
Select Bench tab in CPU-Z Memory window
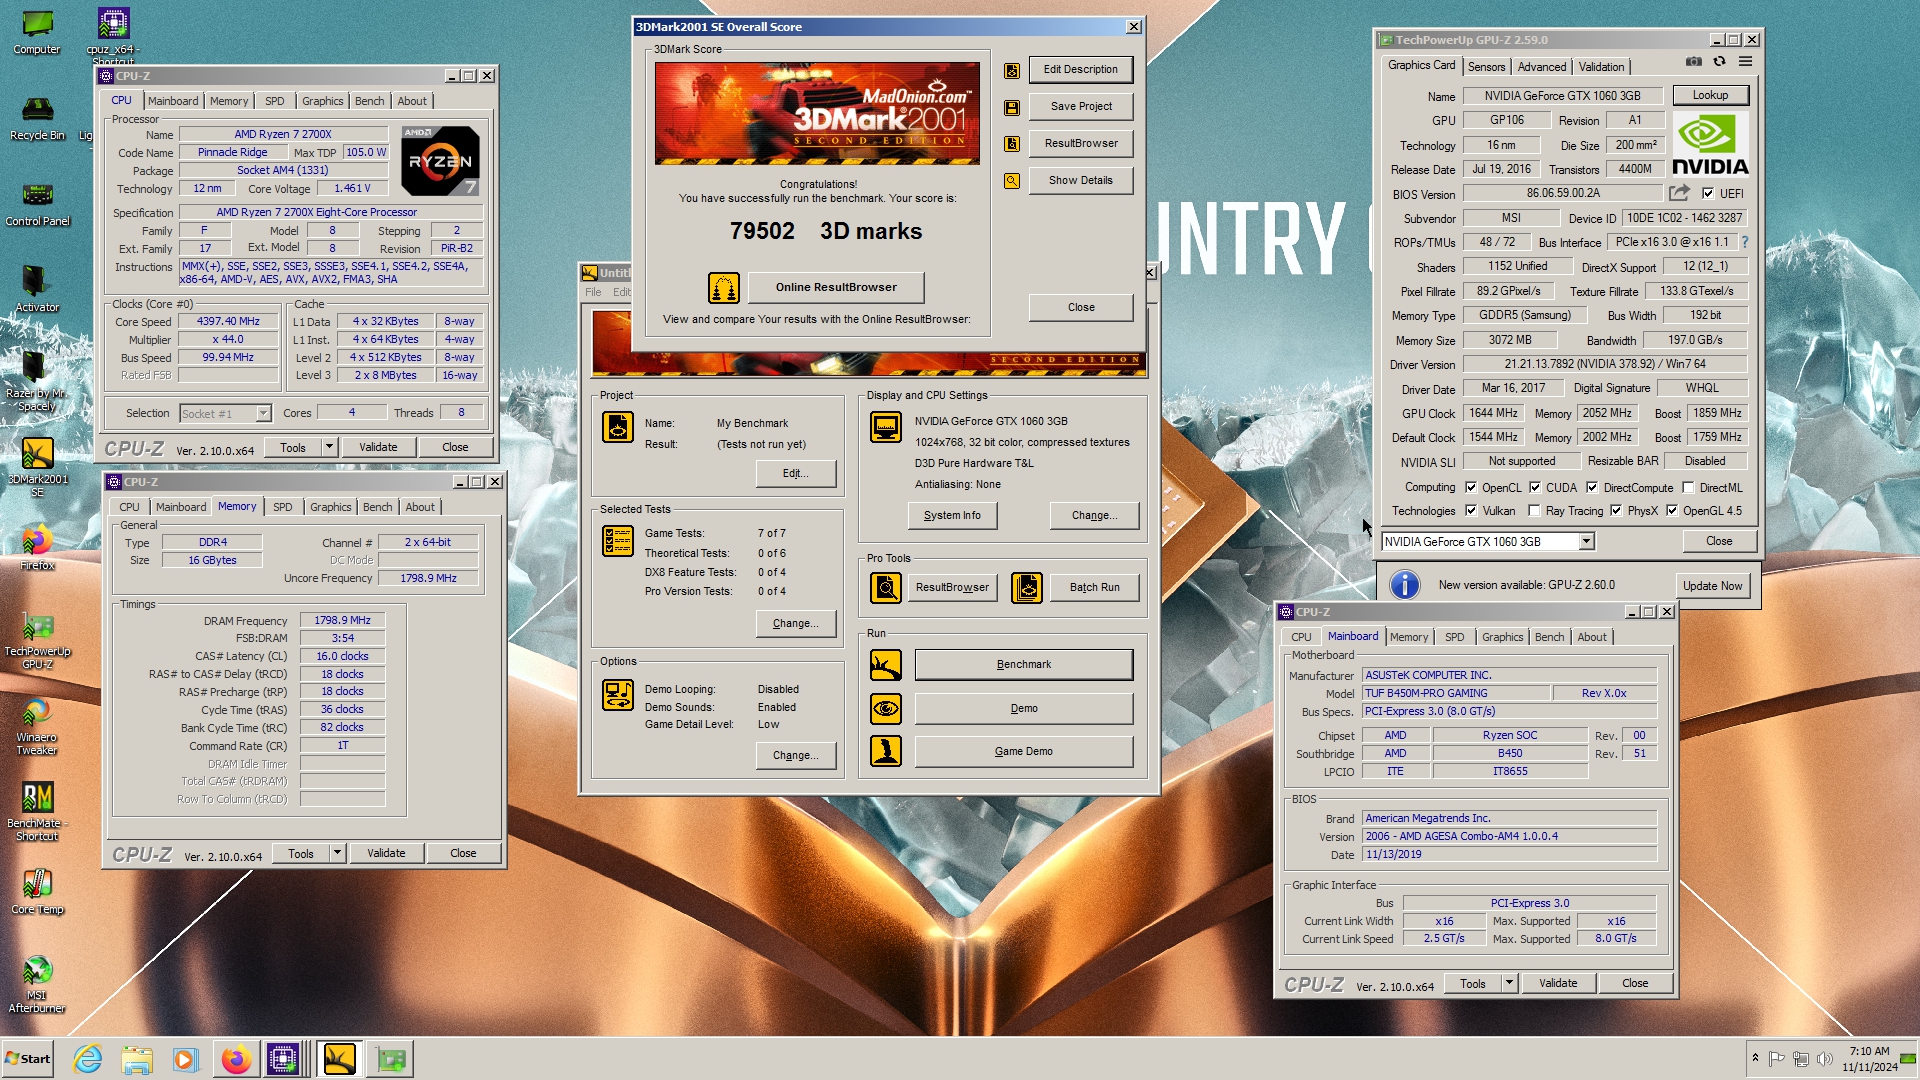pos(377,507)
